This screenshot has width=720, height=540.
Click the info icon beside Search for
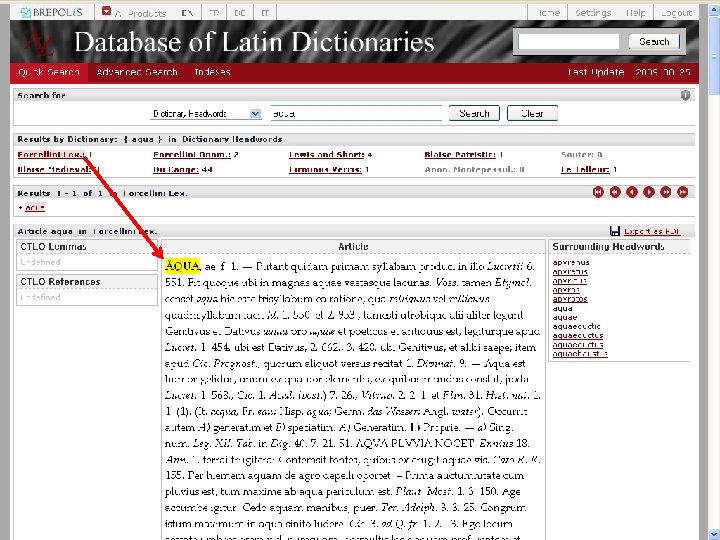685,95
